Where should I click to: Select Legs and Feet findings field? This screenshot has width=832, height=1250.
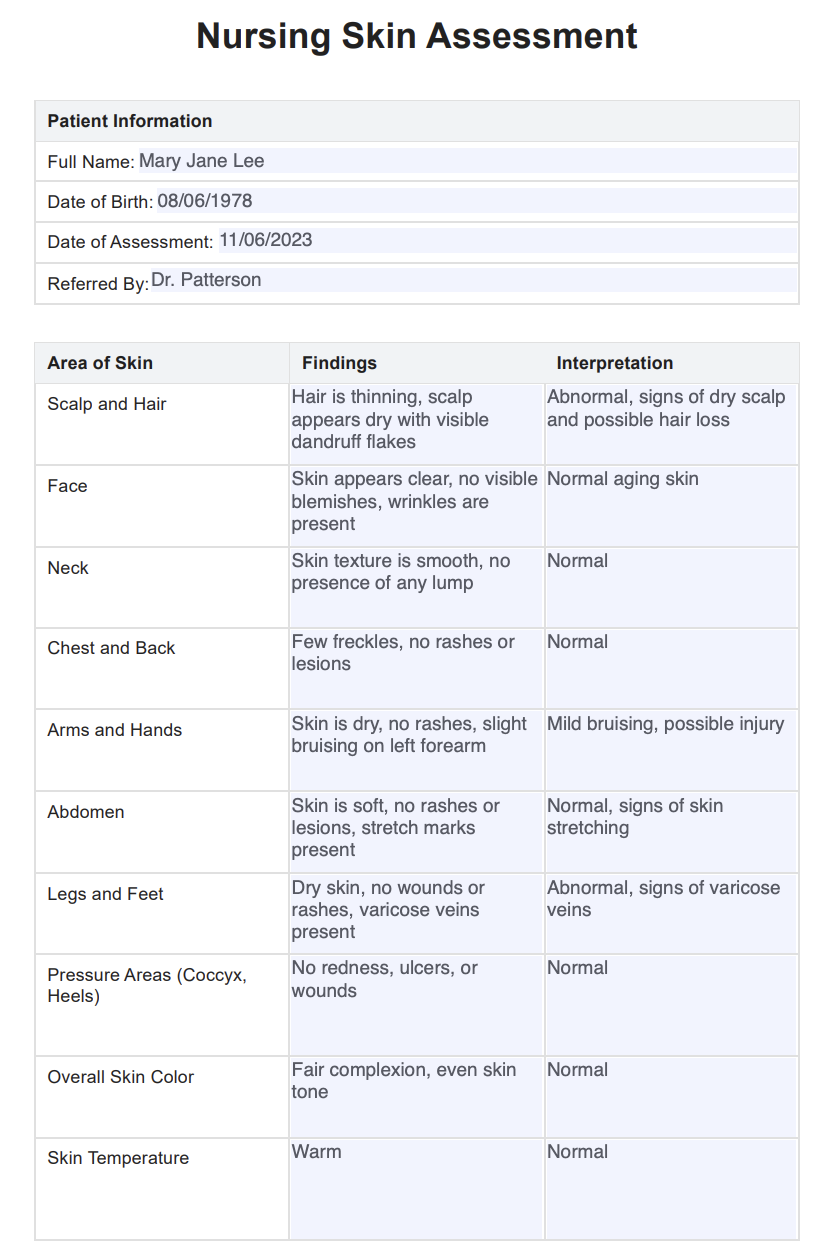click(x=416, y=914)
